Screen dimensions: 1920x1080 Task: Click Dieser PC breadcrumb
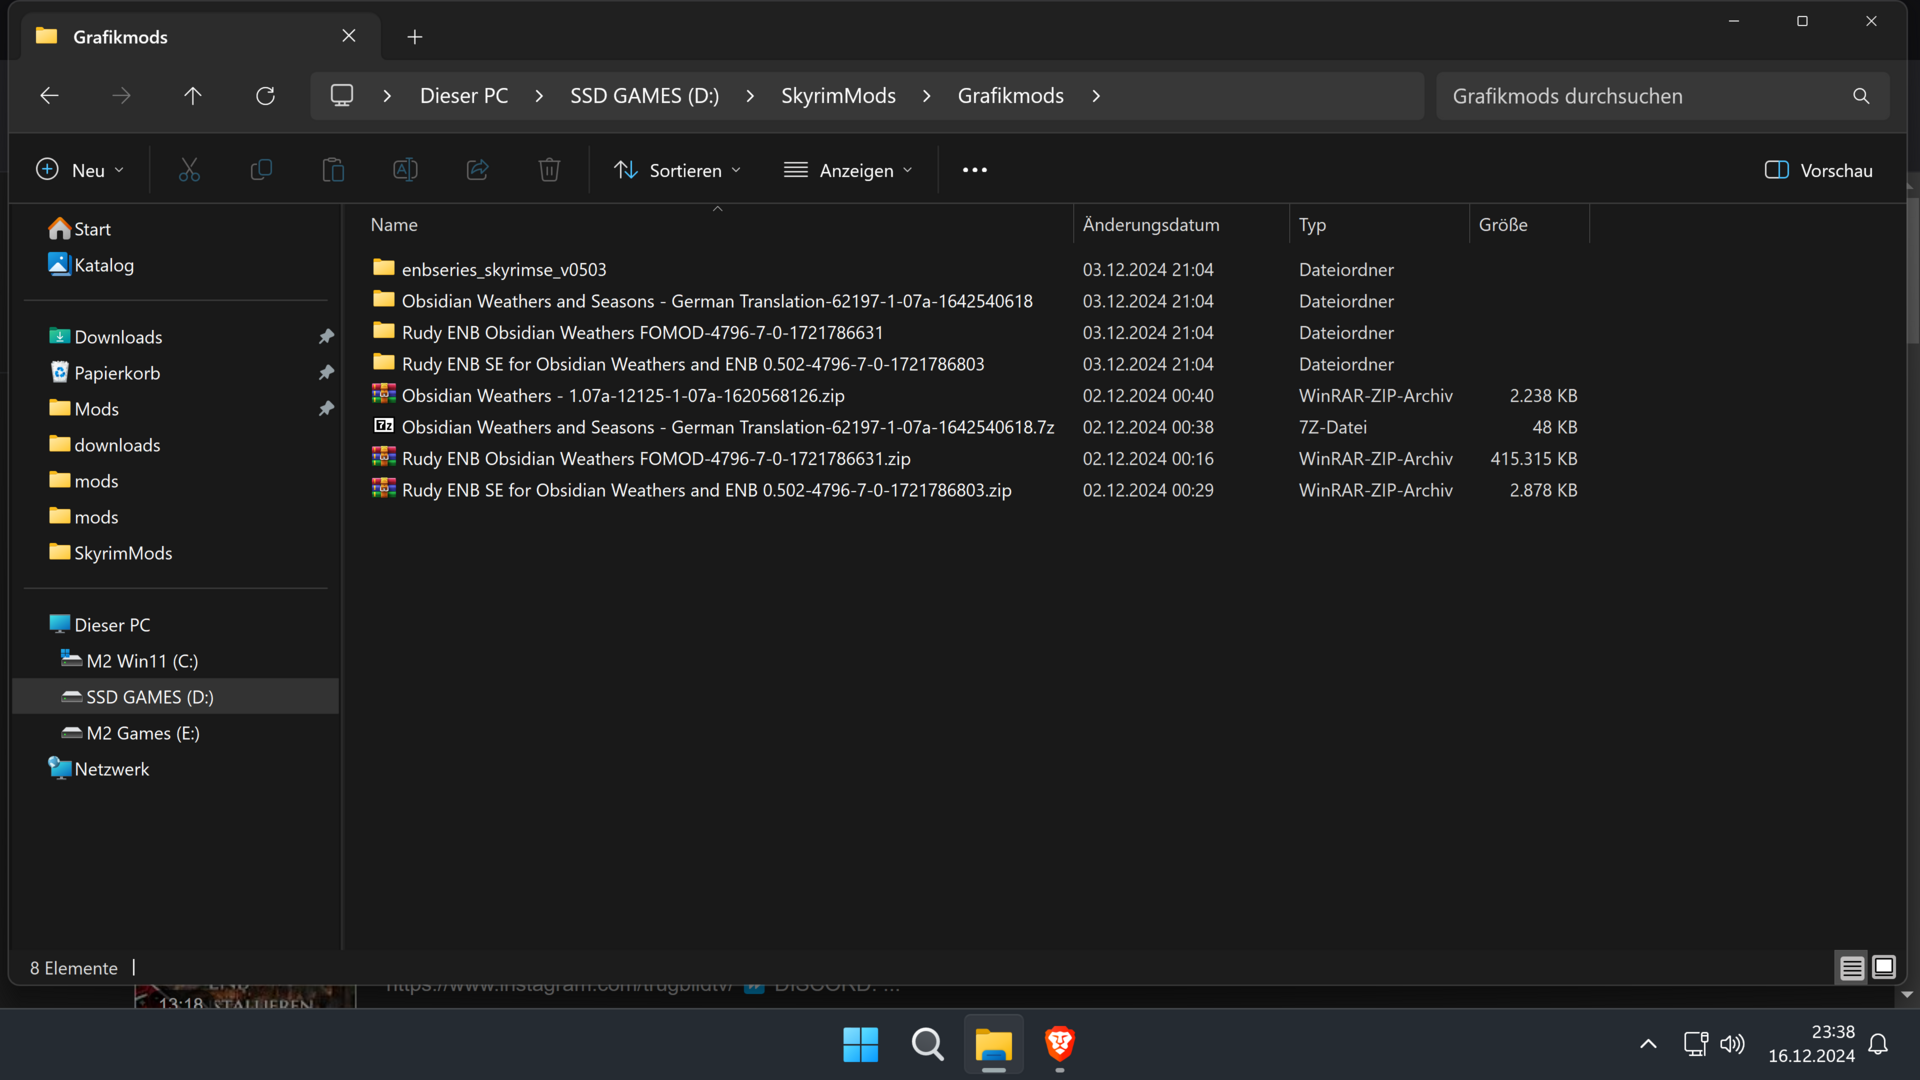tap(464, 96)
